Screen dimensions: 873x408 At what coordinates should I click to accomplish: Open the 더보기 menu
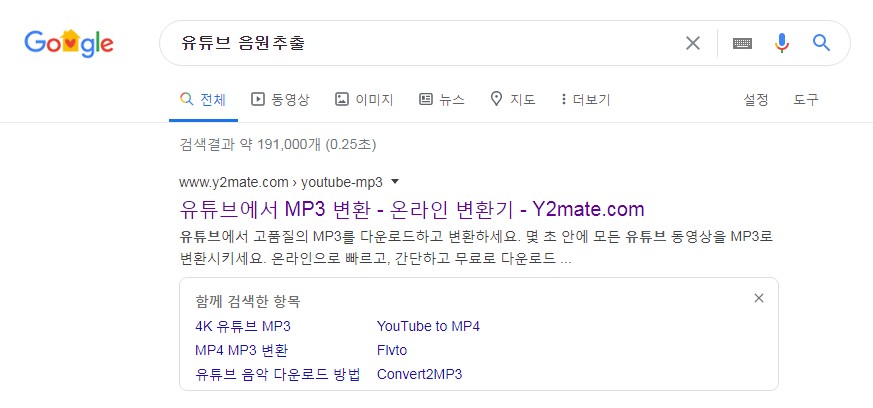[x=586, y=100]
